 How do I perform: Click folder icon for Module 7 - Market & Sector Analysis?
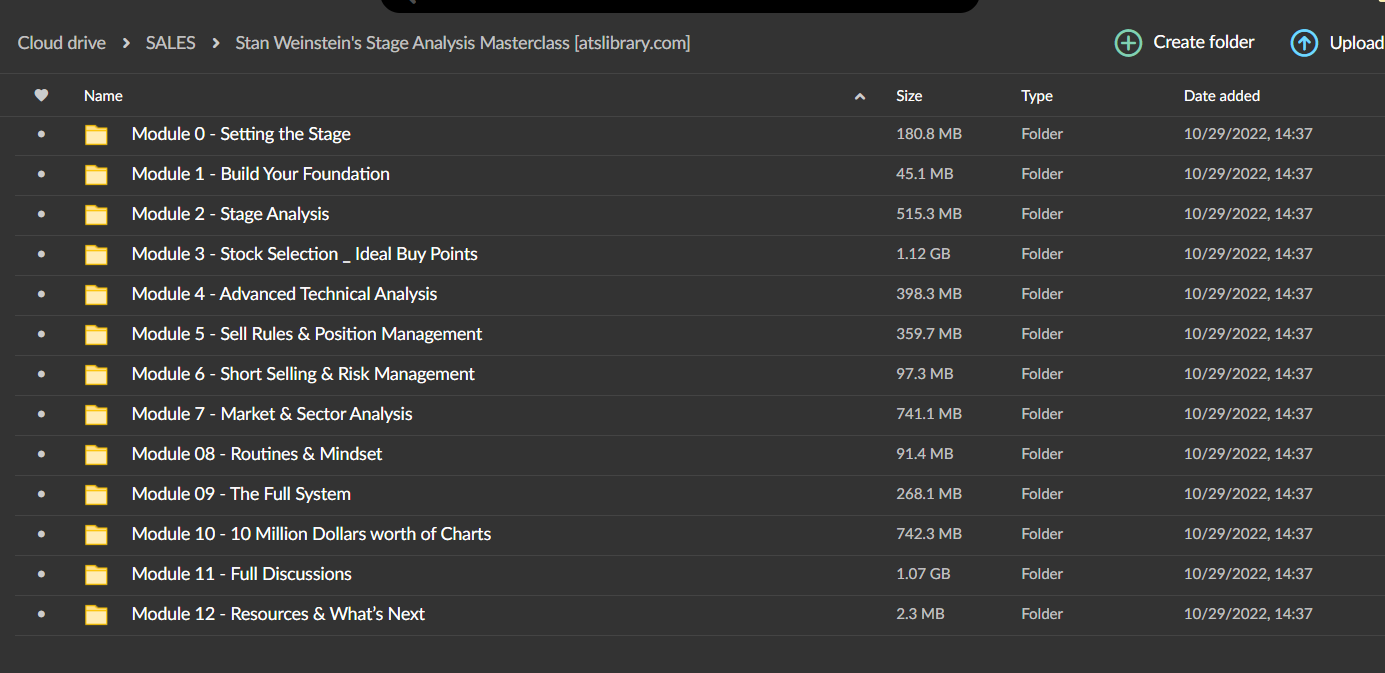pos(96,415)
